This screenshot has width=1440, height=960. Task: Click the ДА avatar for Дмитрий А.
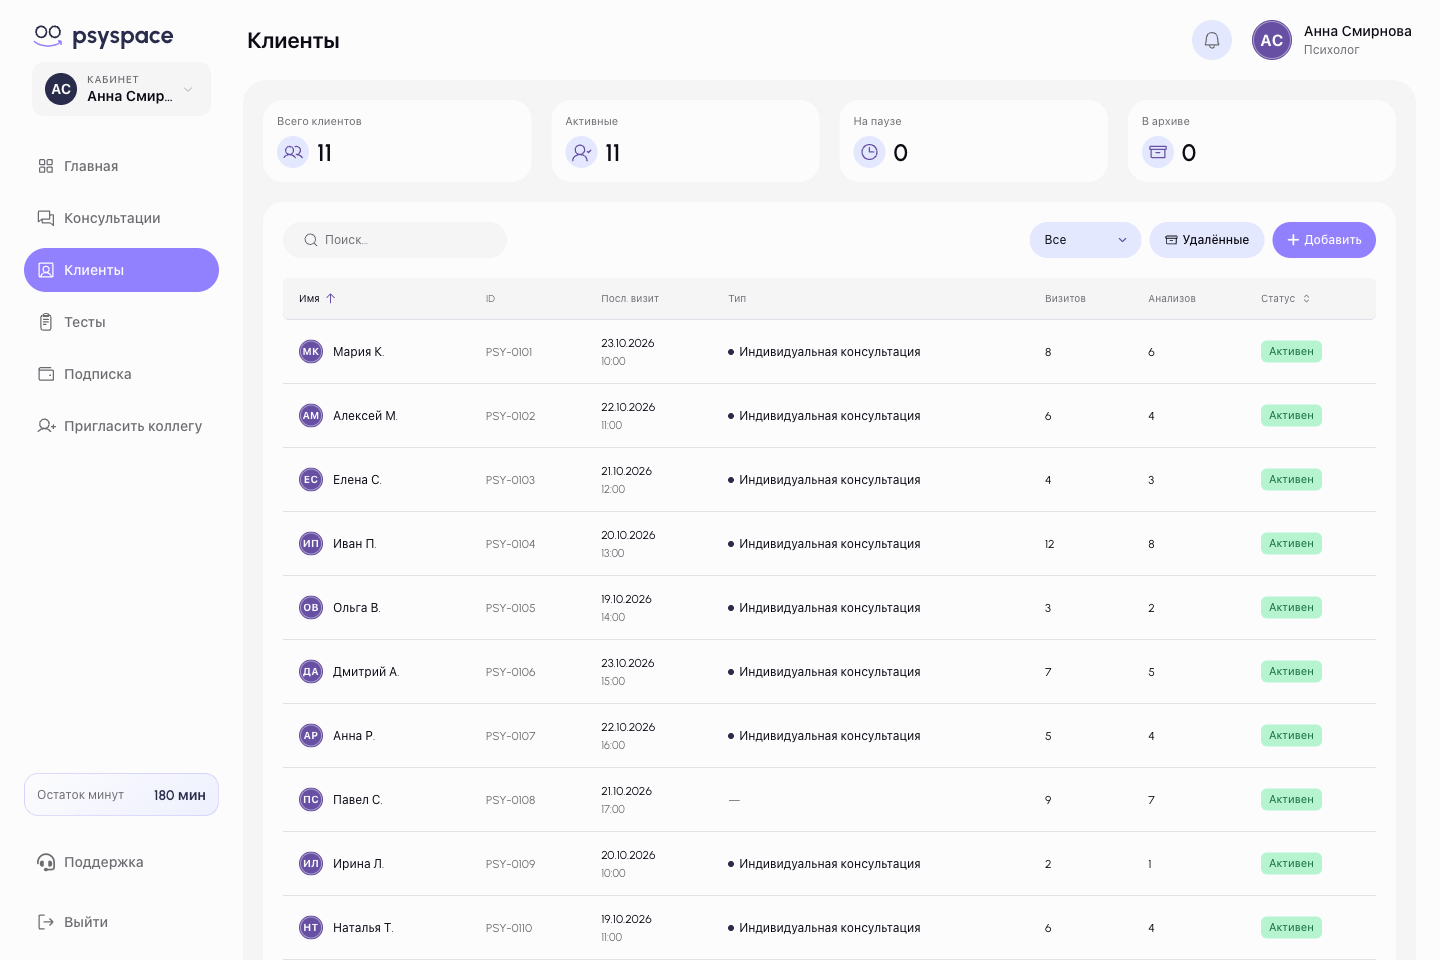coord(311,672)
